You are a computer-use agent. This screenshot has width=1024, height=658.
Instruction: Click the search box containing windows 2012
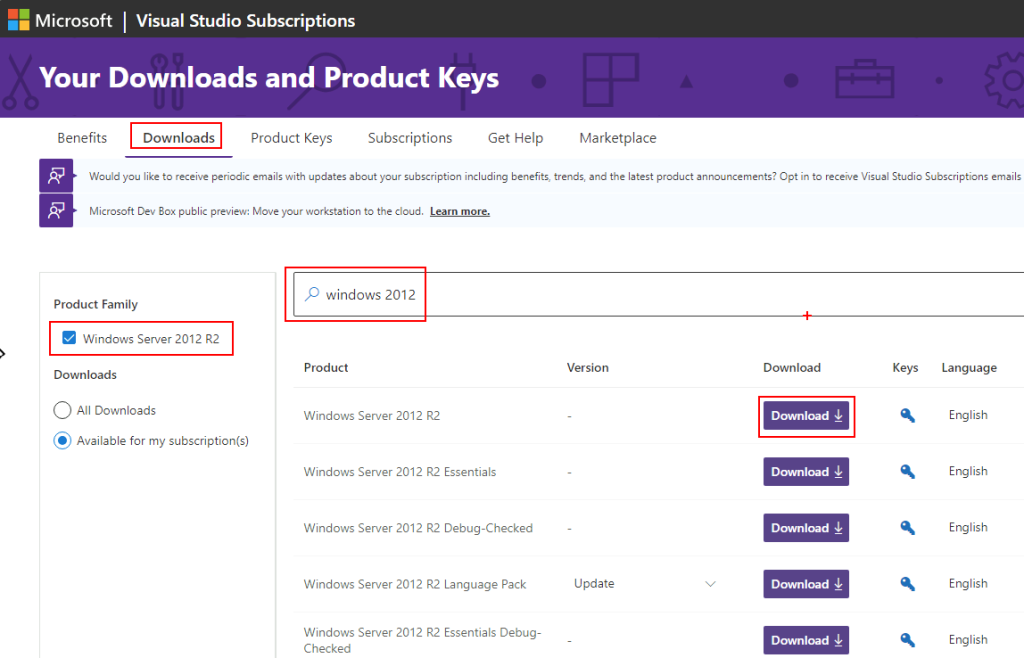tap(600, 295)
